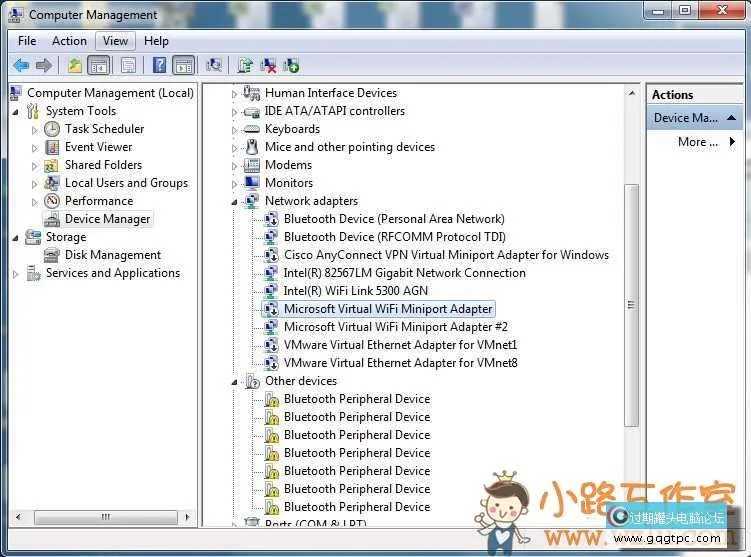751x557 pixels.
Task: Collapse the Device Manager actions header
Action: (732, 118)
